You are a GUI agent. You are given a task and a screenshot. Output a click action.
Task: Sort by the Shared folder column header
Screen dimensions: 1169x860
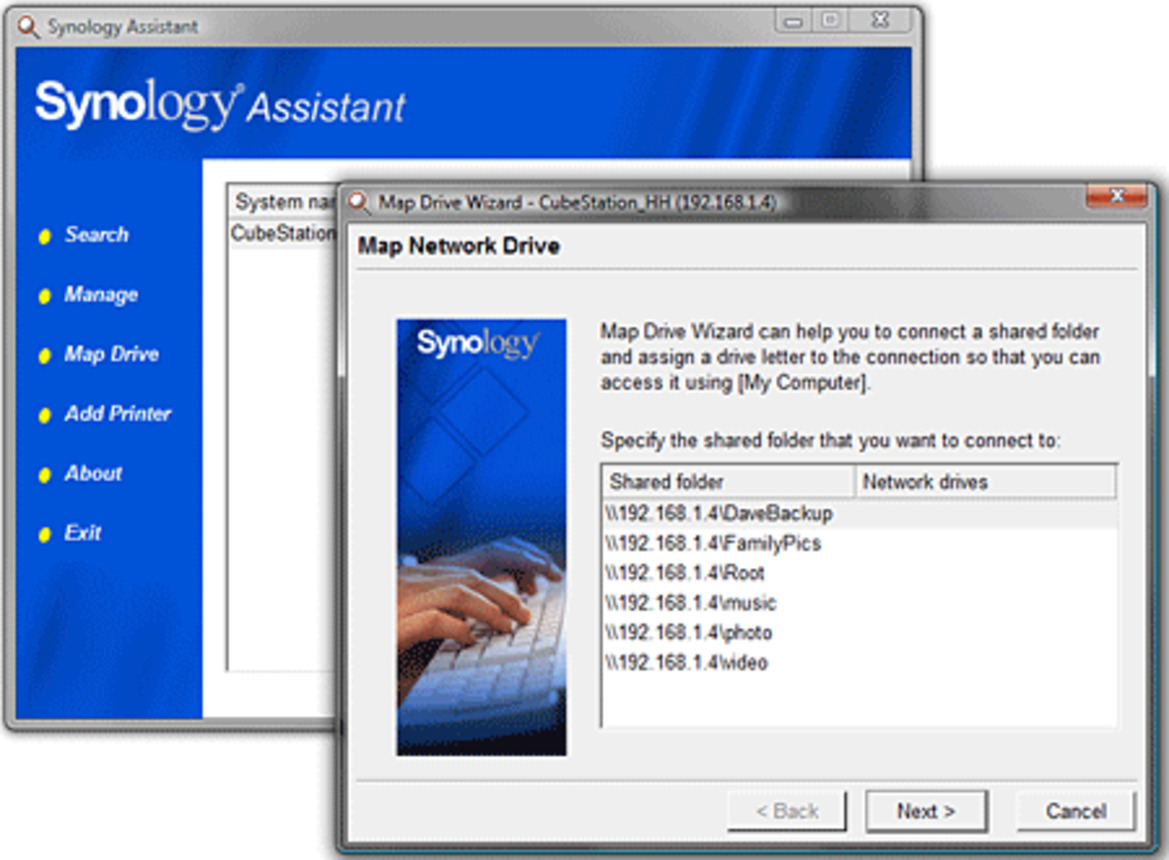(x=728, y=481)
